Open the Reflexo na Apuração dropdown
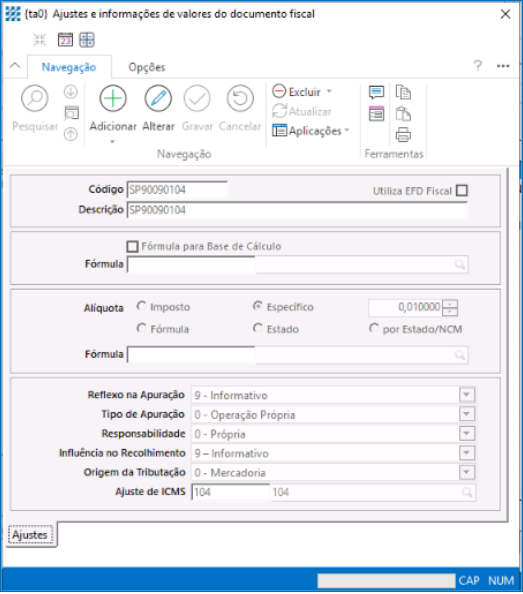Screen dimensions: 523x594 (467, 395)
